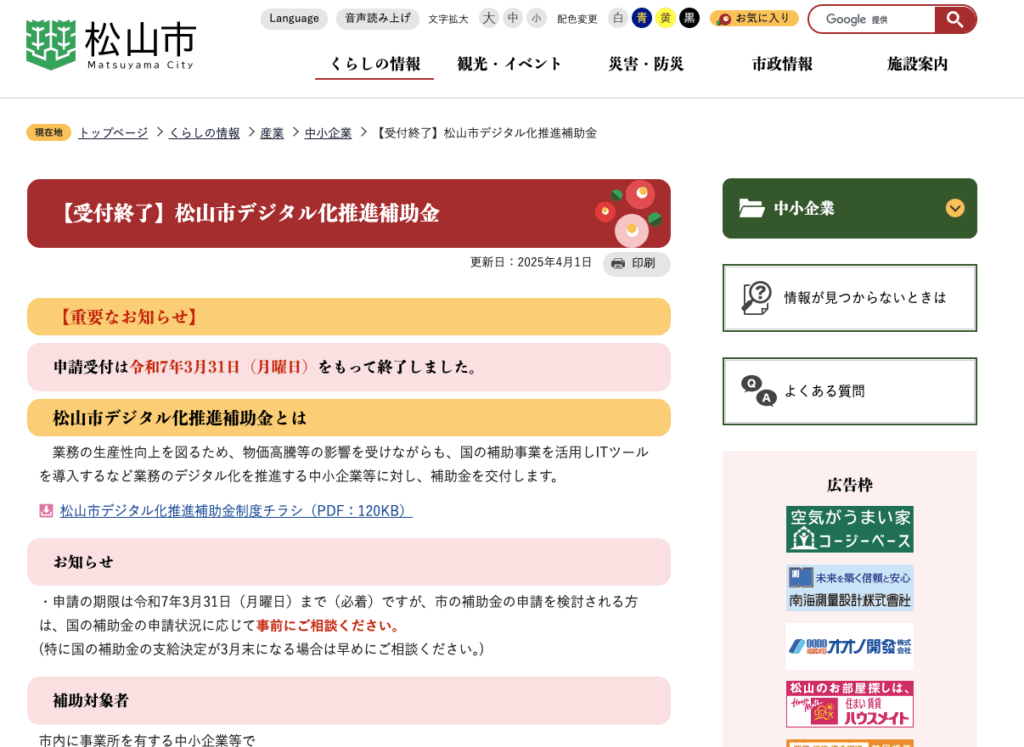
Task: Click the 中小企業 folder icon
Action: 751,208
